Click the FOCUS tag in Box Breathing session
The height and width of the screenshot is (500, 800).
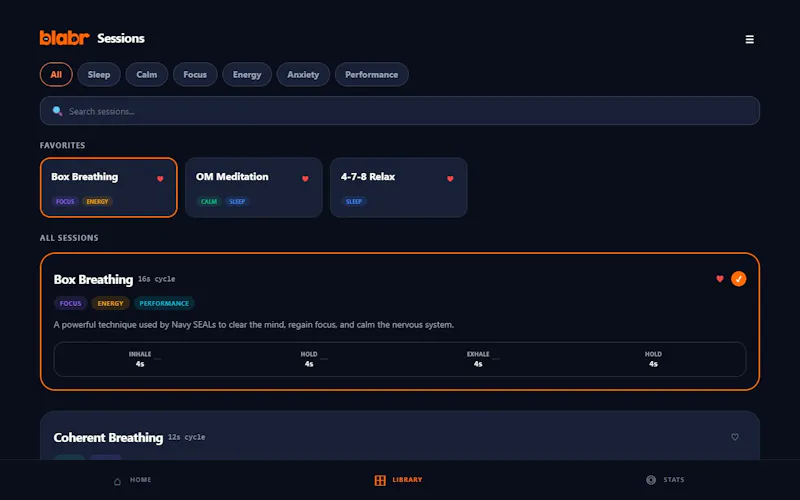[x=70, y=303]
